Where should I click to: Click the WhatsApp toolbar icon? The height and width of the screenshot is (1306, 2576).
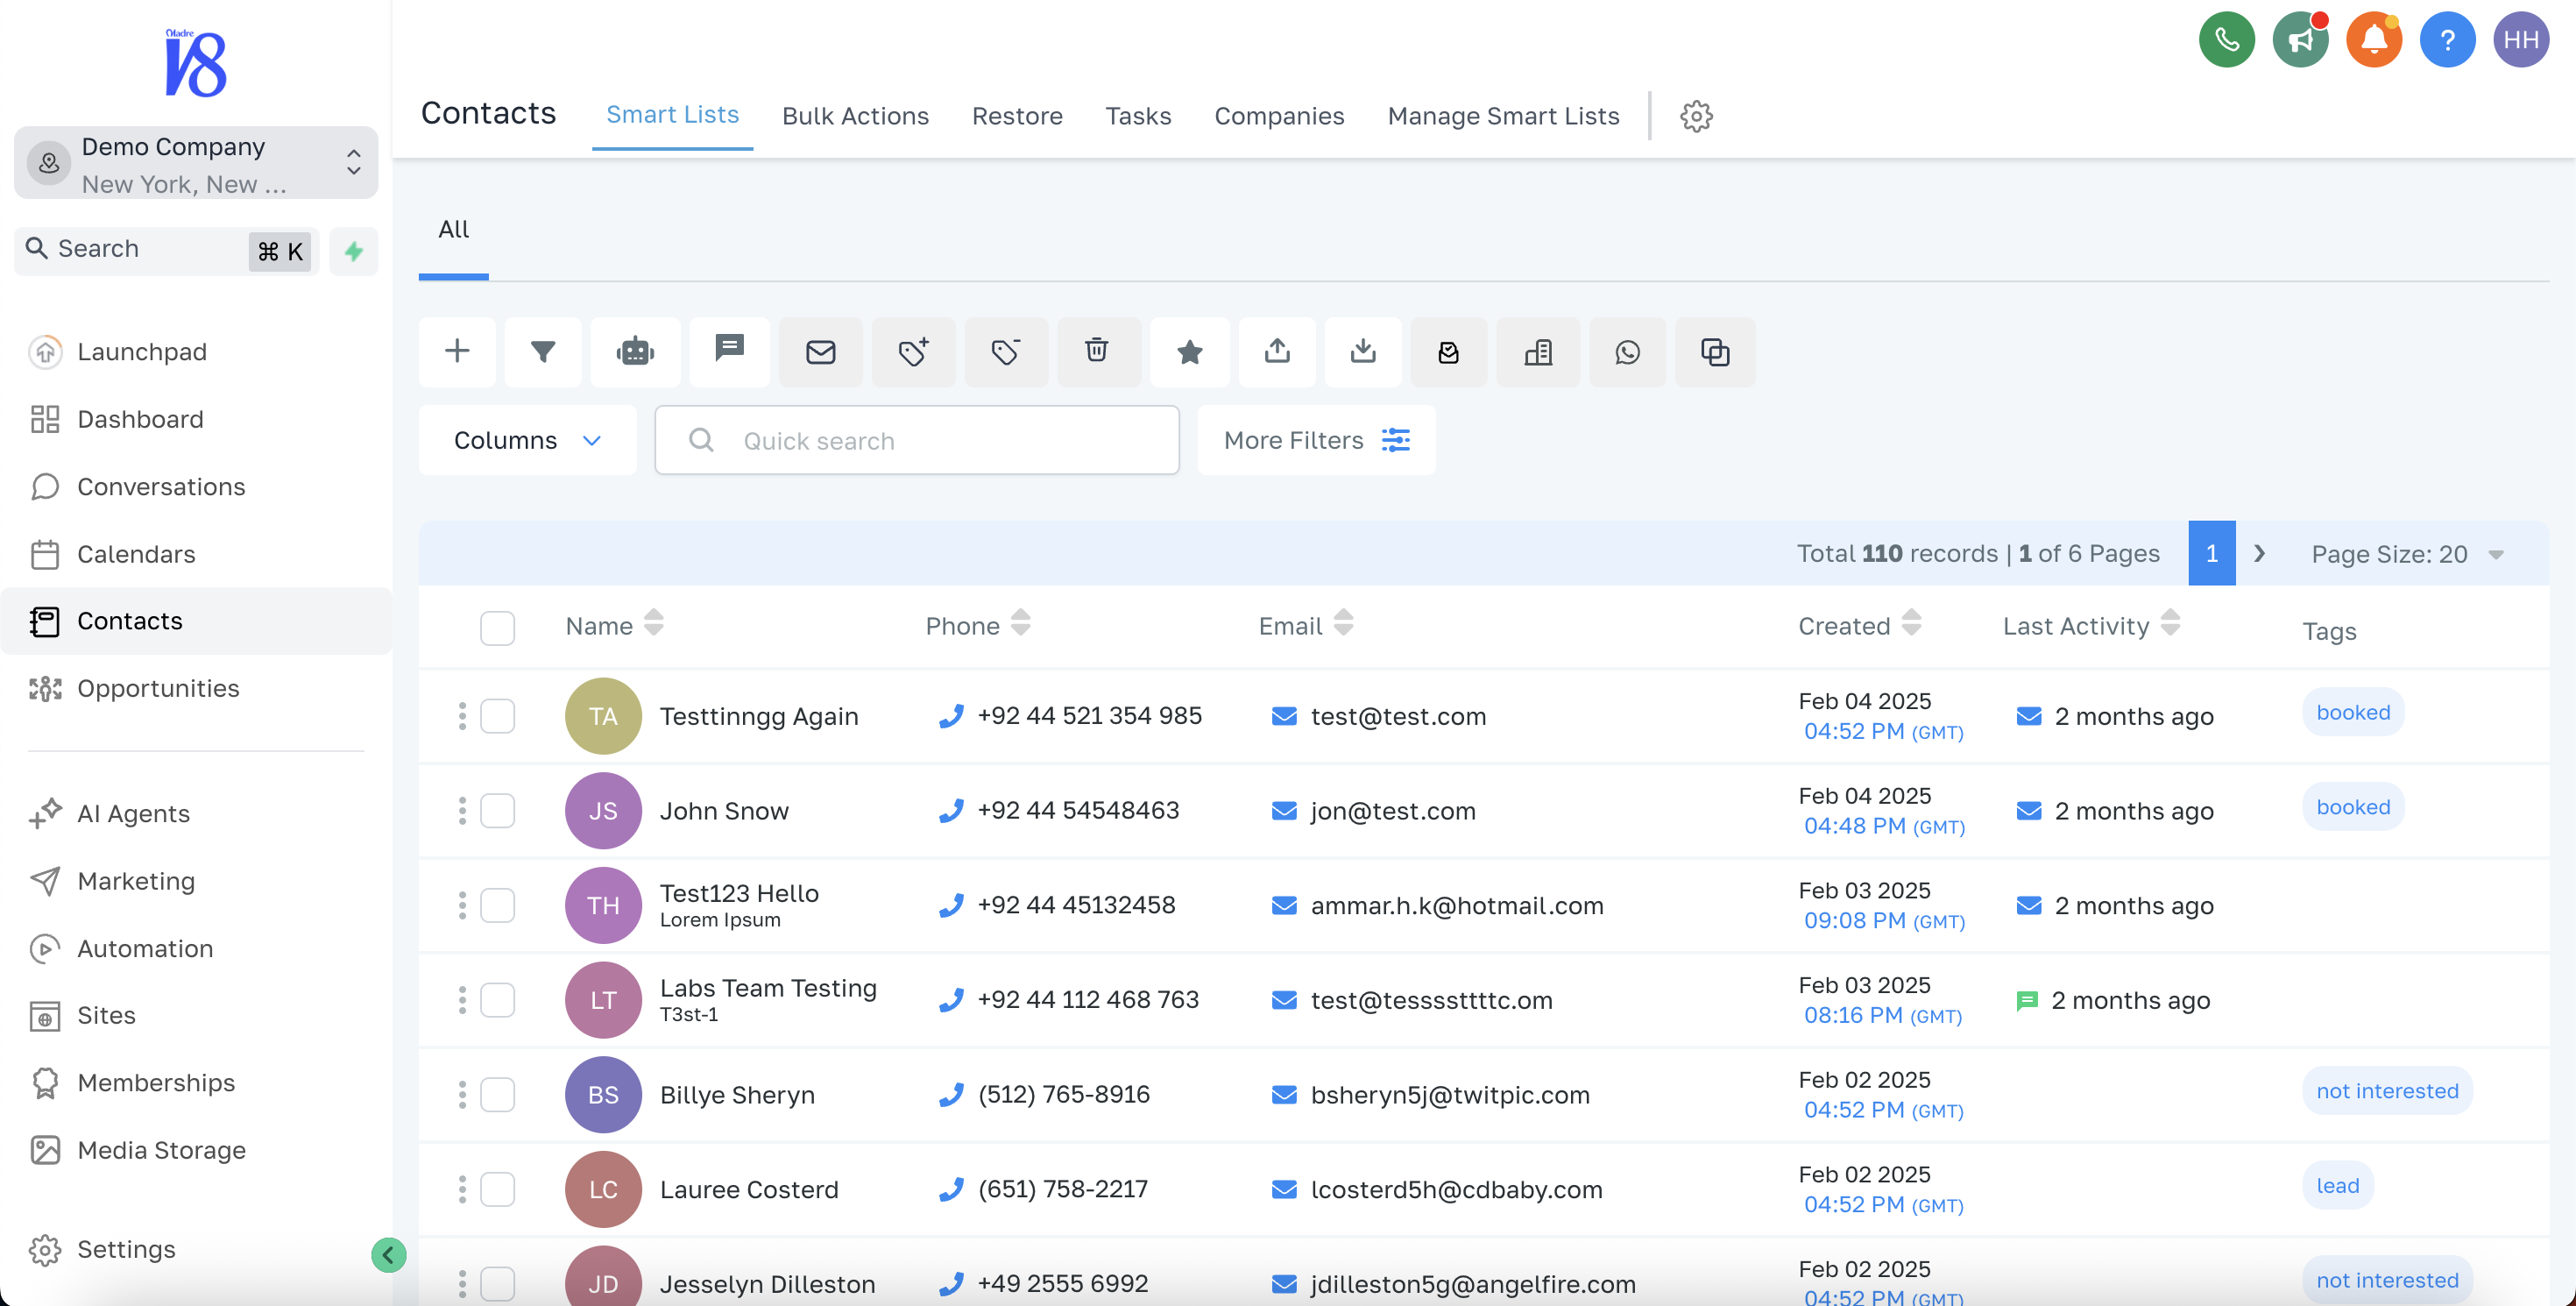[1627, 351]
